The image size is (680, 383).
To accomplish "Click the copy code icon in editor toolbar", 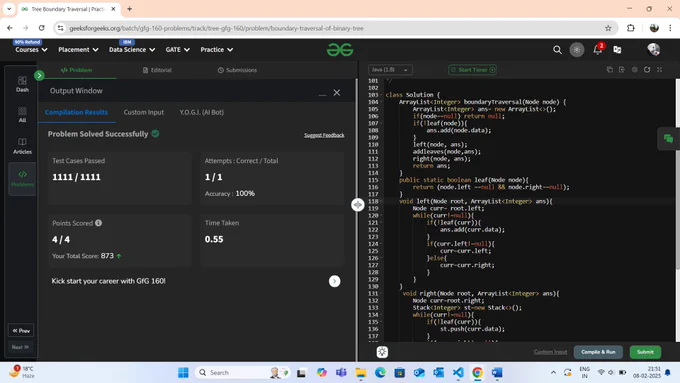I will click(x=610, y=69).
